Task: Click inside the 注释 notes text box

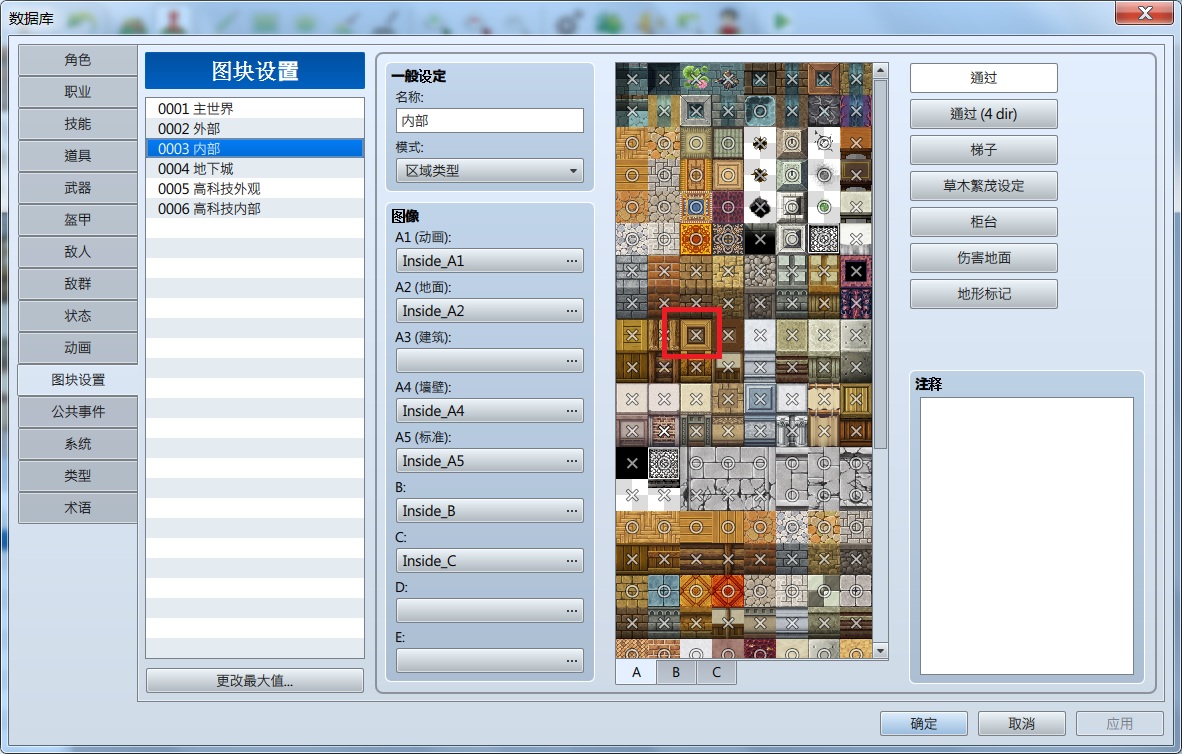Action: (1027, 535)
